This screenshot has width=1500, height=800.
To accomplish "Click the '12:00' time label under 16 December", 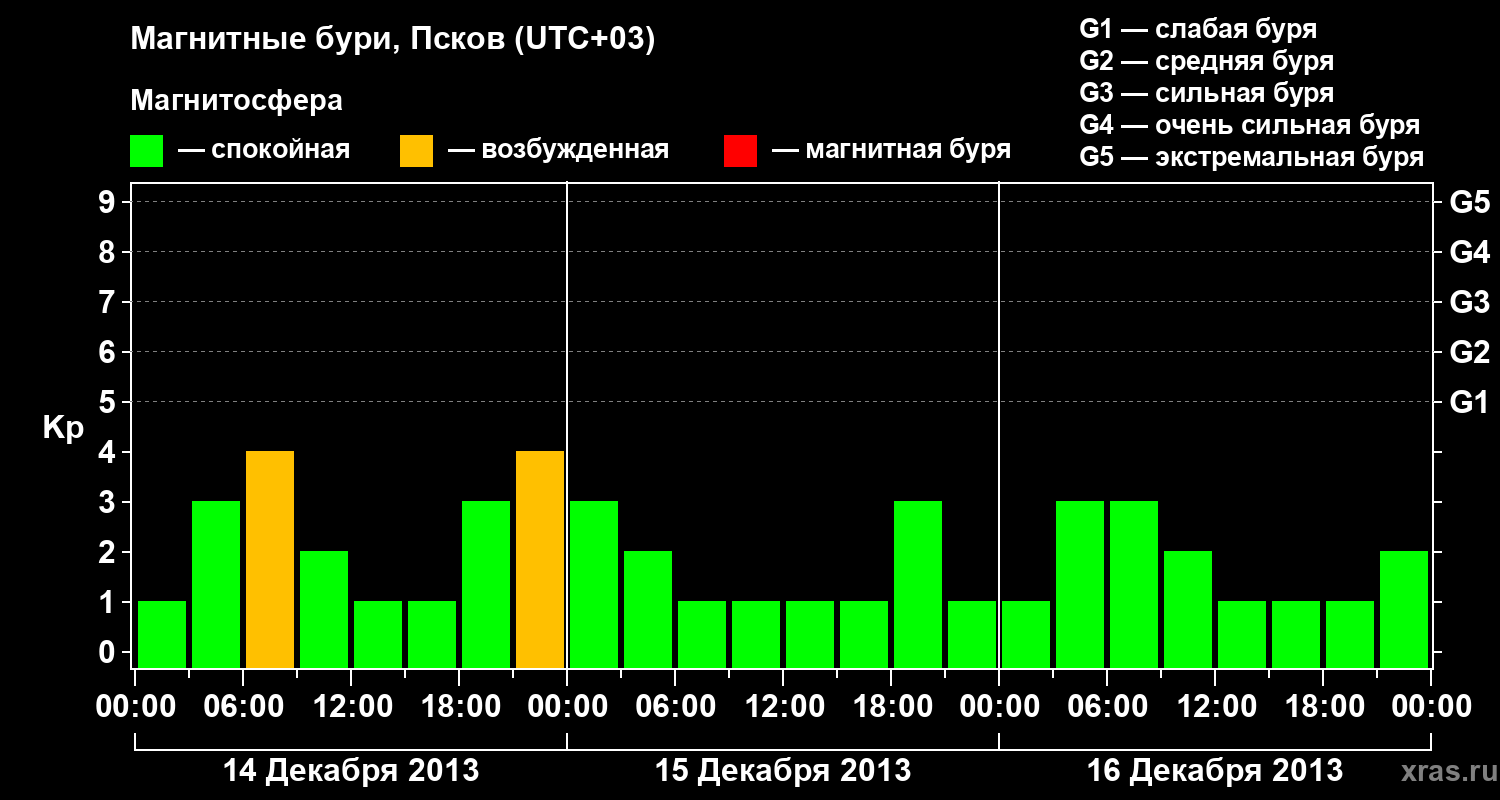I will click(x=1215, y=707).
